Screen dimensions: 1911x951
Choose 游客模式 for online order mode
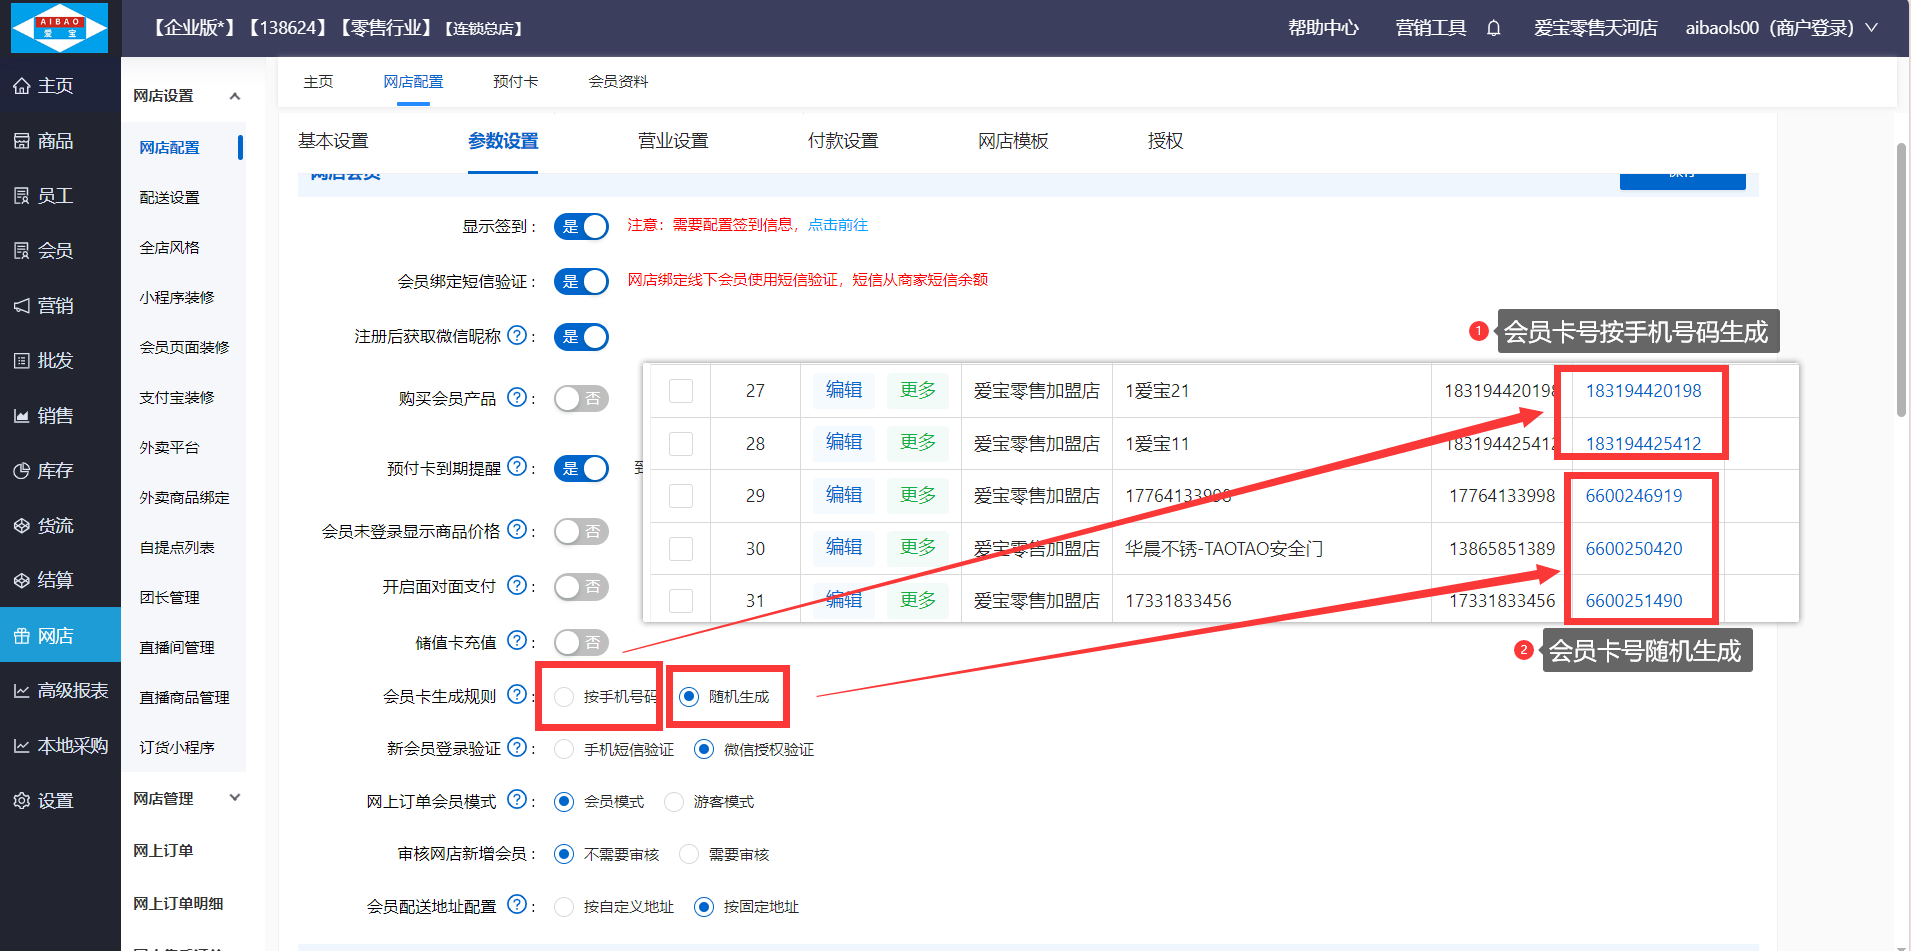click(675, 802)
